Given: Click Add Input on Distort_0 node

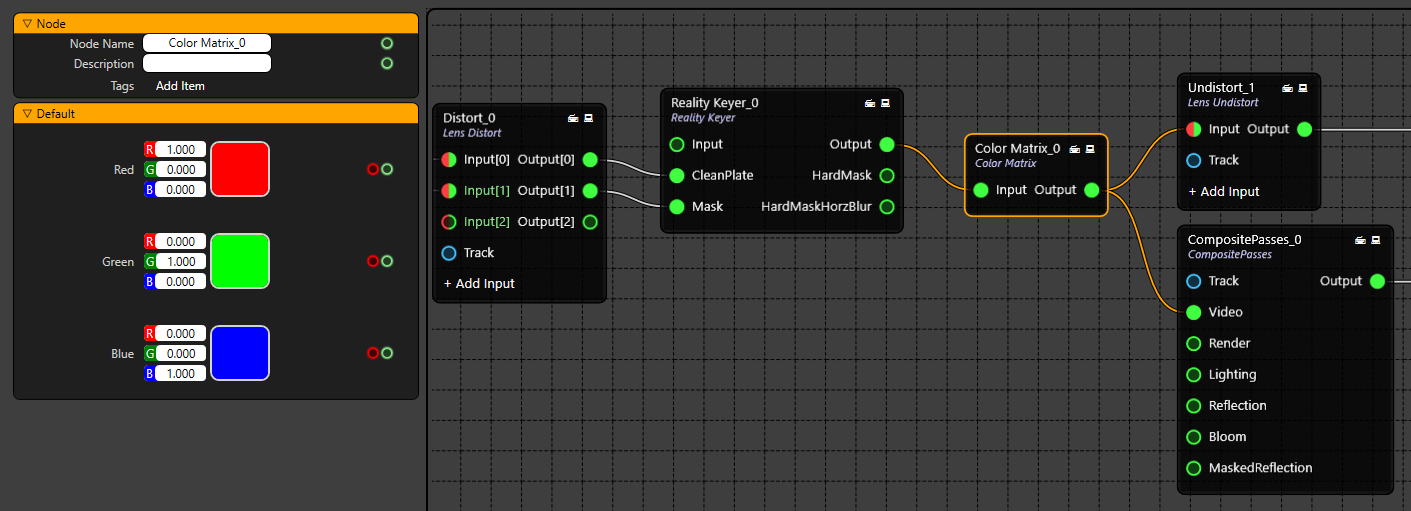Looking at the screenshot, I should (479, 284).
